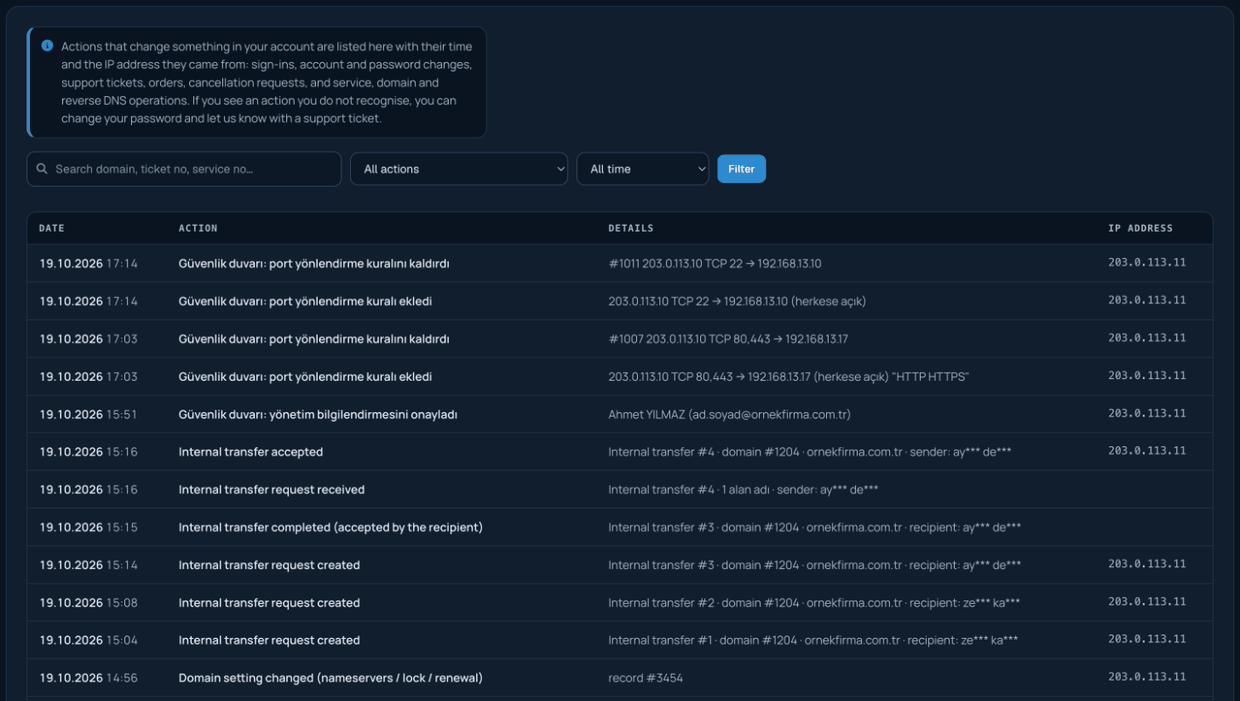
Task: Select the 'record #3454' details text
Action: coord(646,678)
